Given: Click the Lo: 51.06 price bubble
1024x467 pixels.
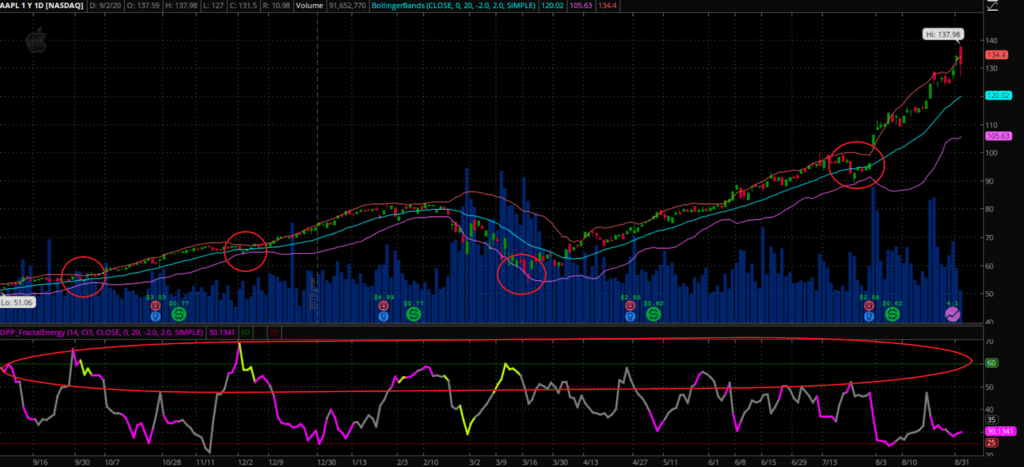Looking at the screenshot, I should (18, 302).
